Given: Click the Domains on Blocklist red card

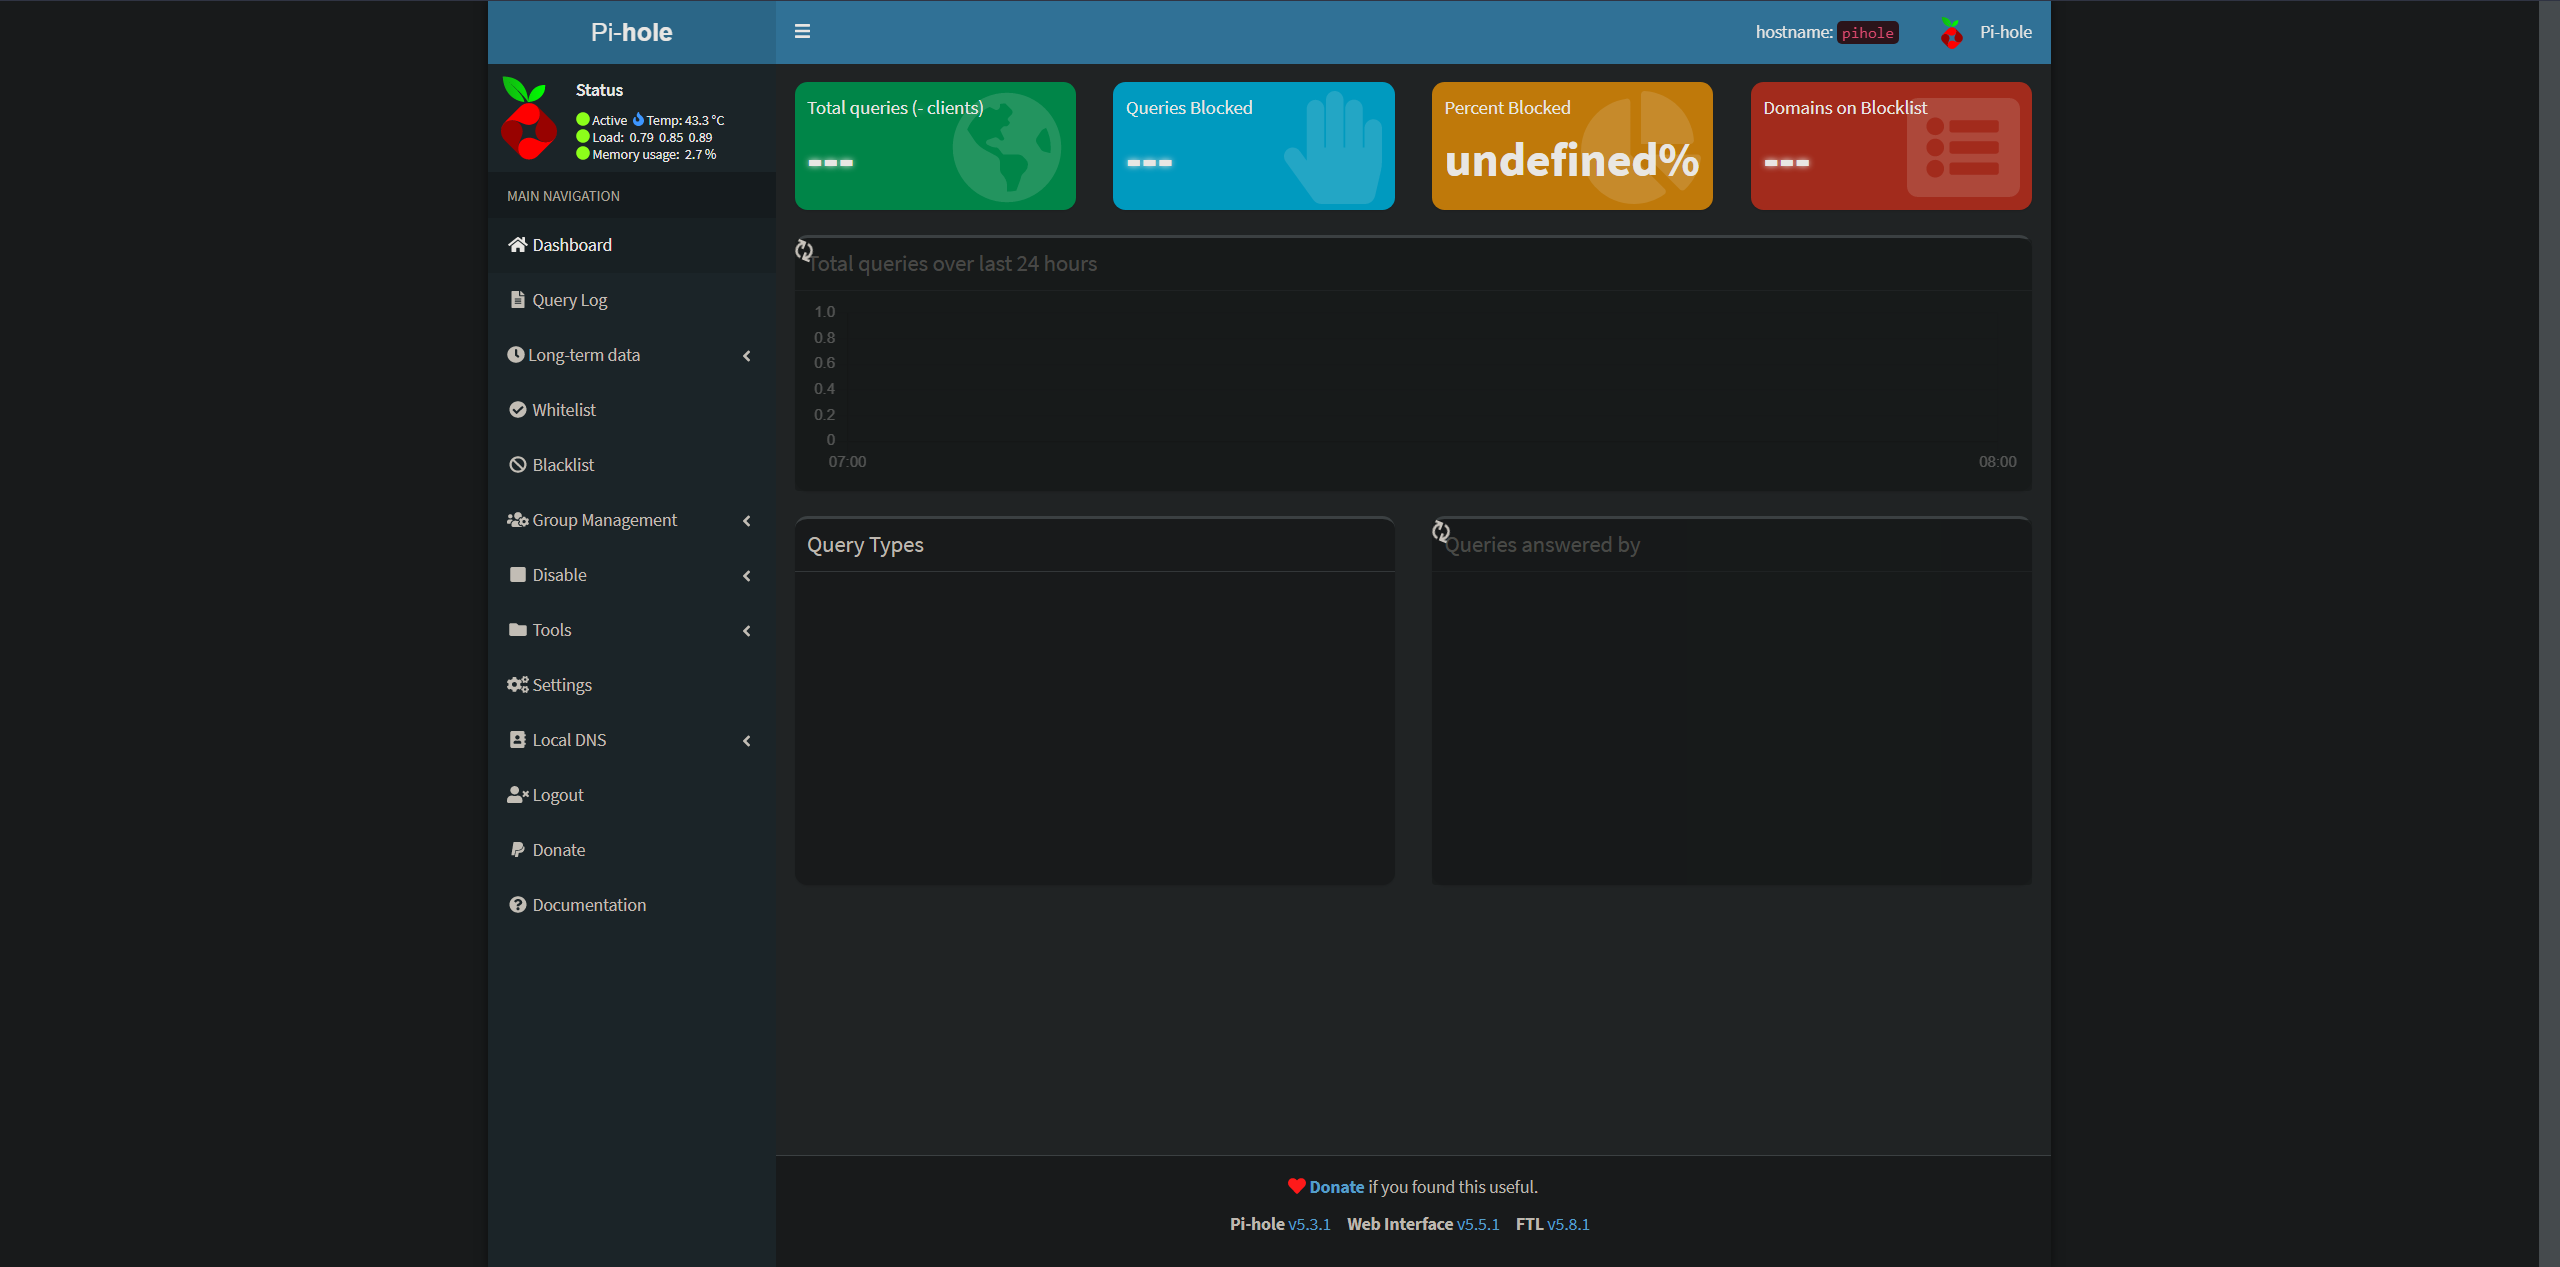Looking at the screenshot, I should [x=1891, y=146].
